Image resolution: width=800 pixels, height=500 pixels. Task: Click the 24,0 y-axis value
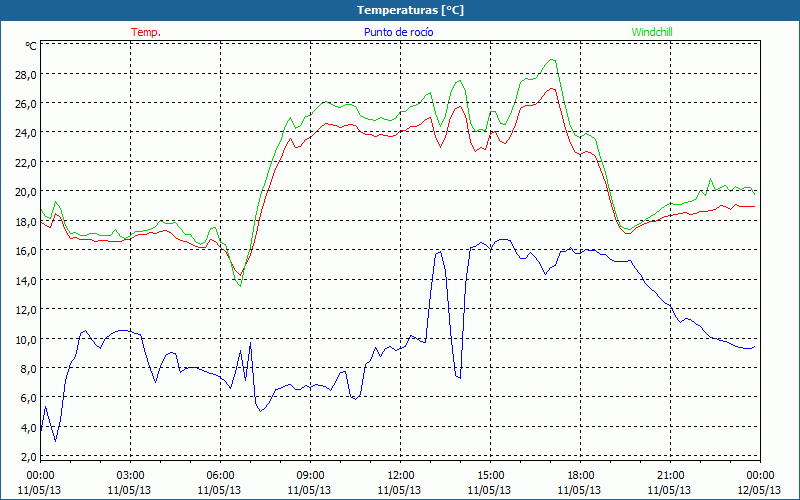26,133
